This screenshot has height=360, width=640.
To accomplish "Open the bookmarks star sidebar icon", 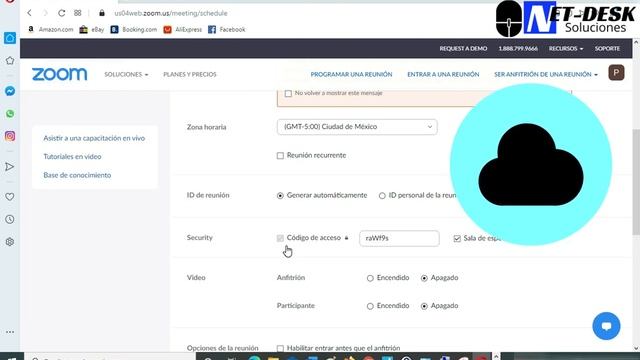I will click(x=10, y=61).
